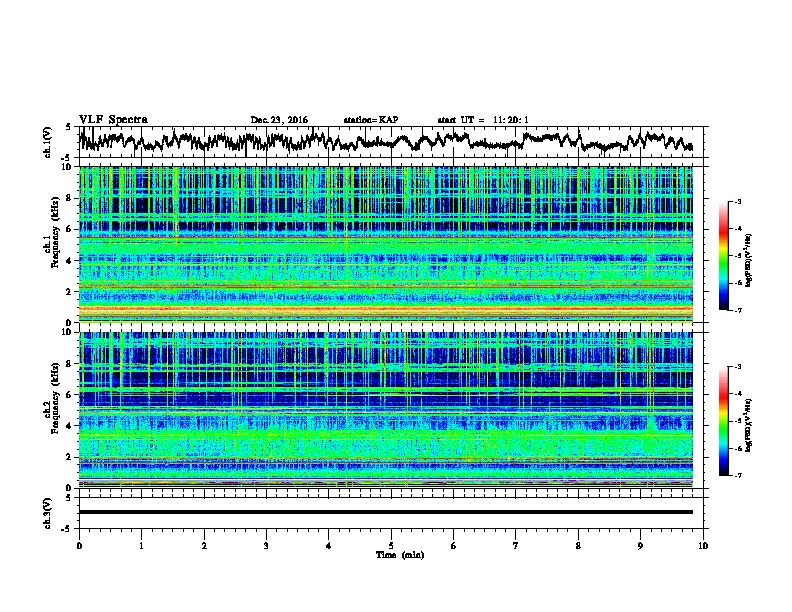Viewport: 792px width, 612px height.
Task: Click the time axis tick label '8'
Action: pos(578,545)
